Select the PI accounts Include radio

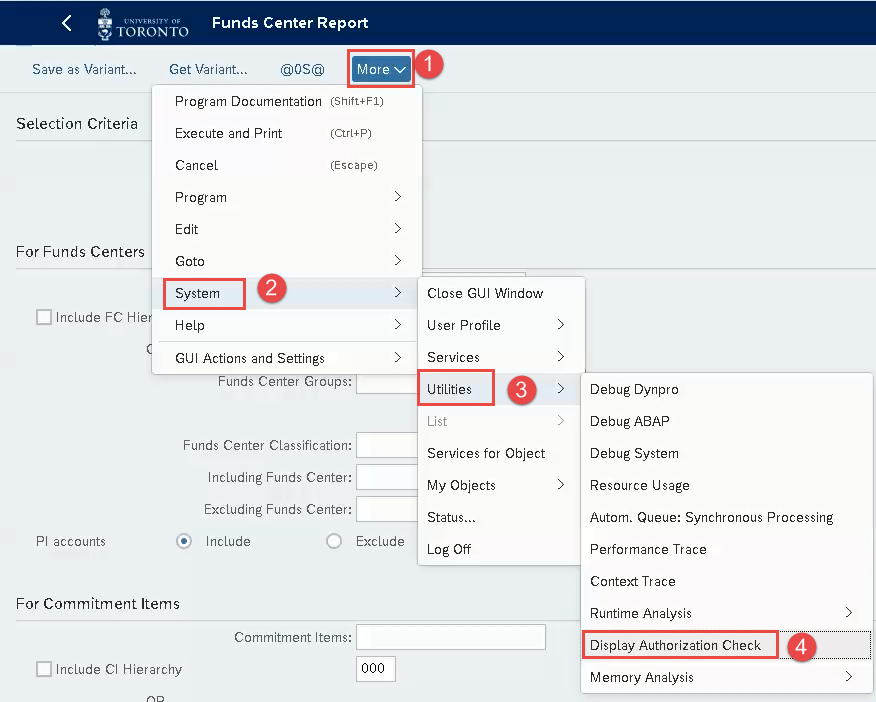[x=184, y=541]
